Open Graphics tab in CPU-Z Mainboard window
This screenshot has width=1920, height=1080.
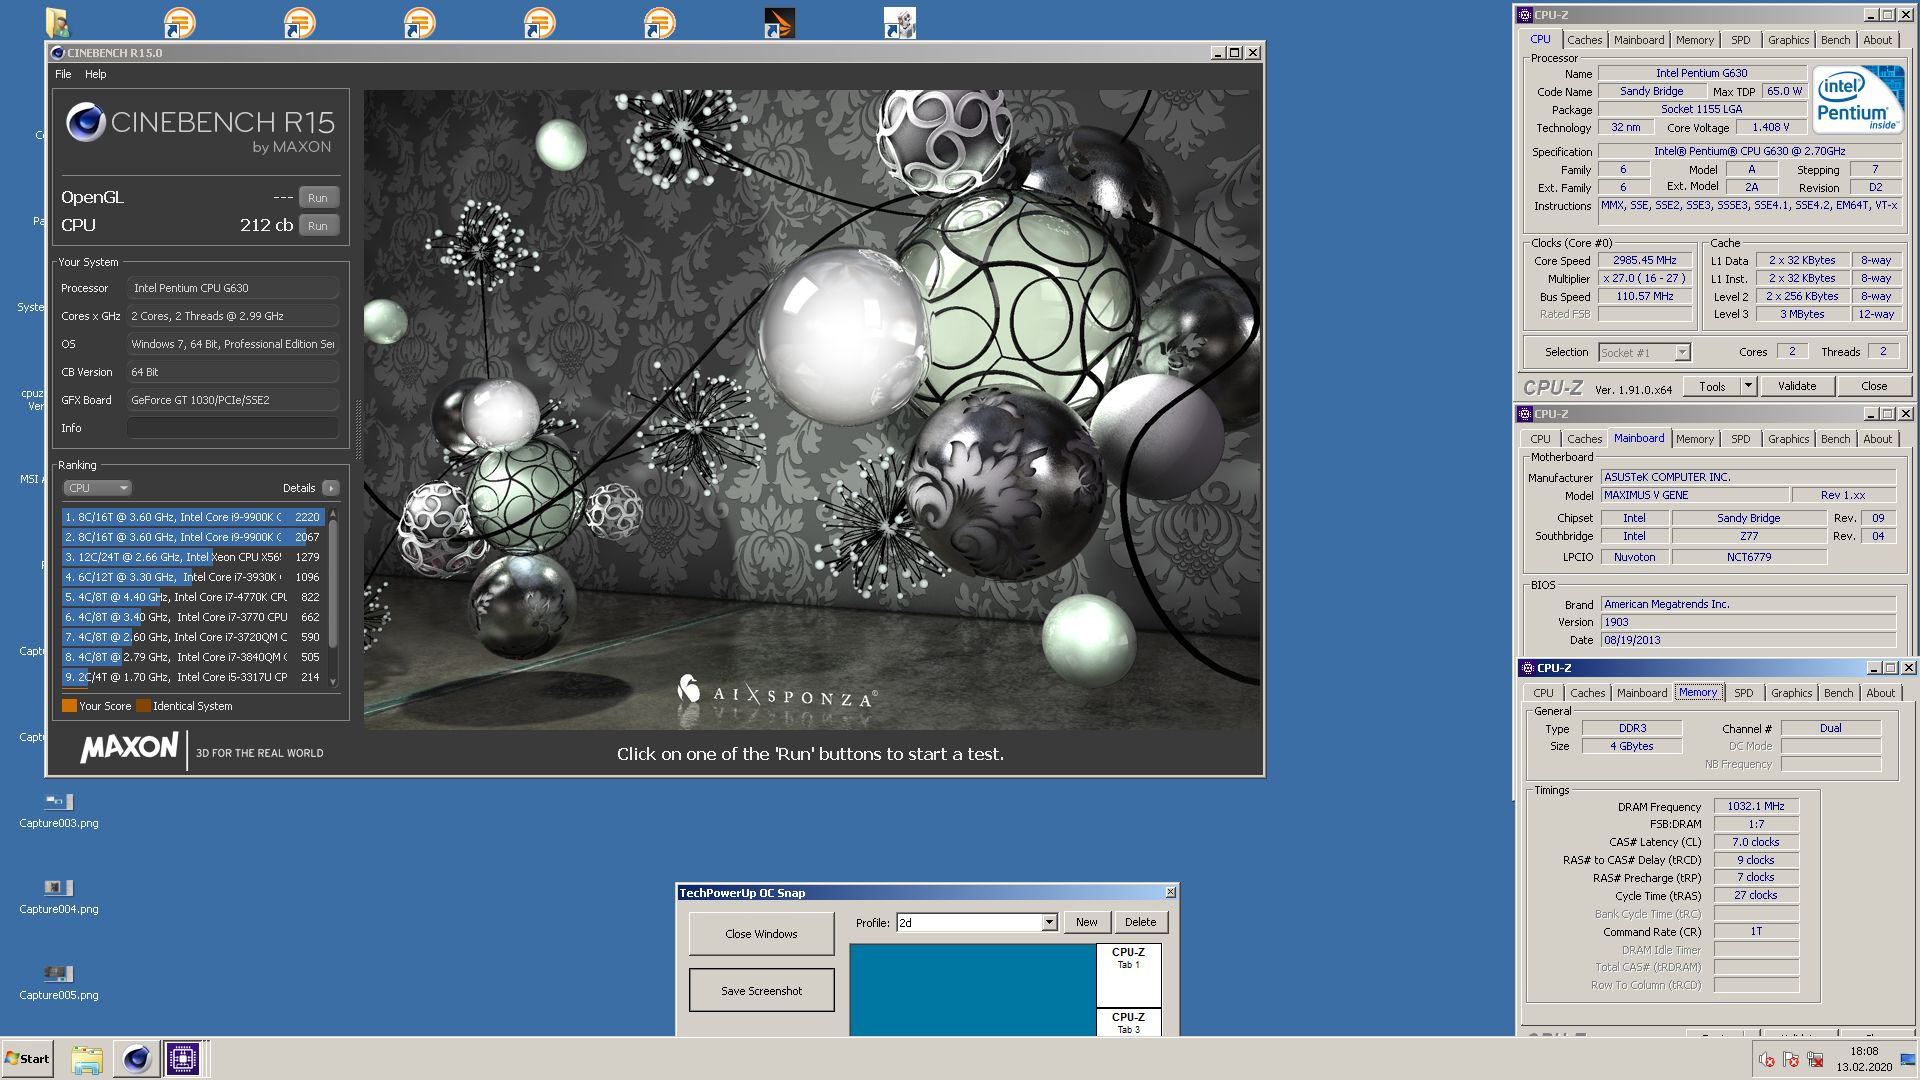[x=1788, y=439]
